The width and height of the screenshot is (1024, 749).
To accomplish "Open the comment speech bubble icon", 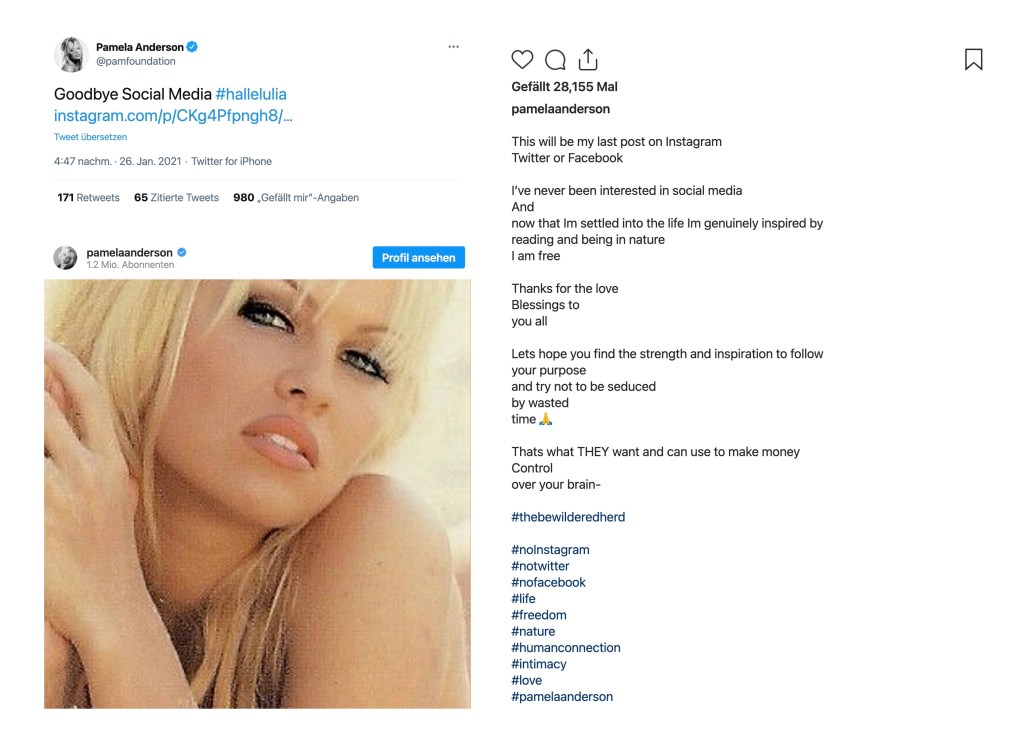I will 555,60.
